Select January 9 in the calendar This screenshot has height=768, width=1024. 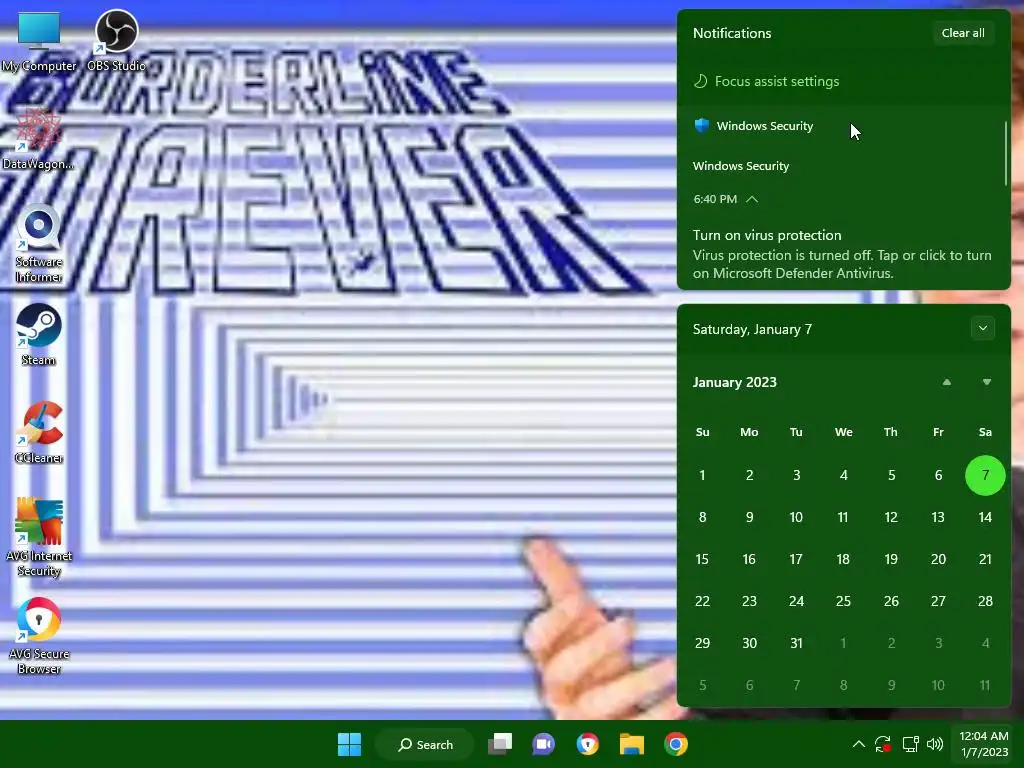(749, 517)
